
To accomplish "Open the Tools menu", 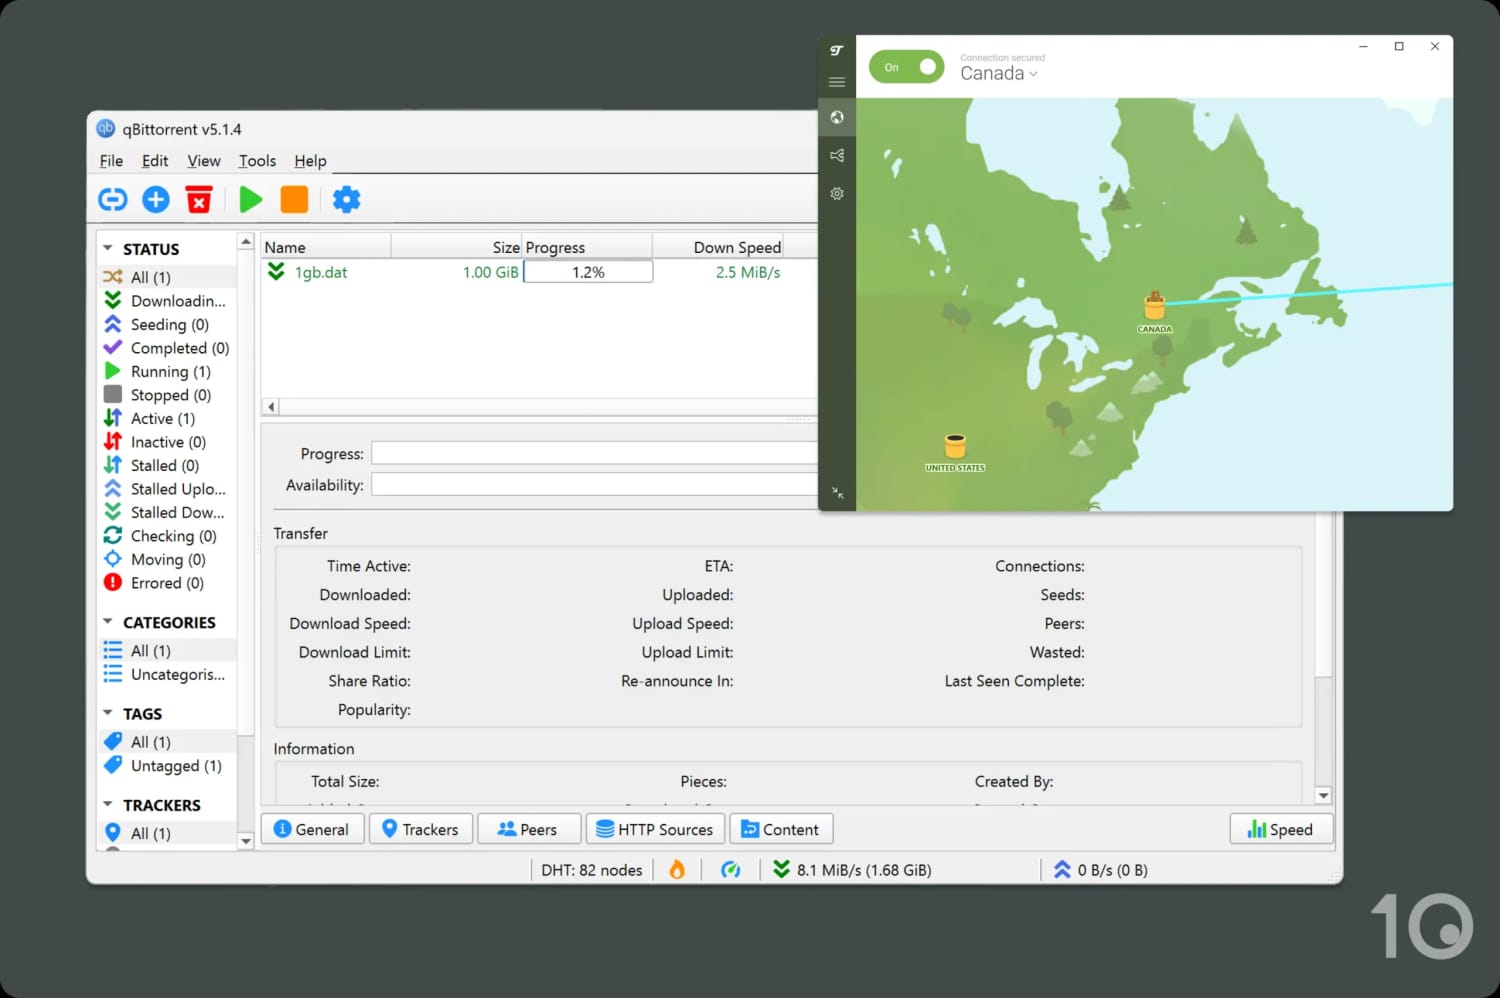I will click(256, 160).
